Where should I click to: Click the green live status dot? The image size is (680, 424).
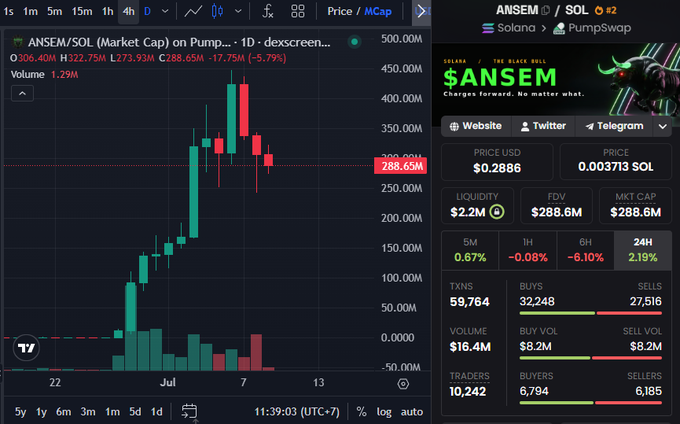[x=354, y=42]
